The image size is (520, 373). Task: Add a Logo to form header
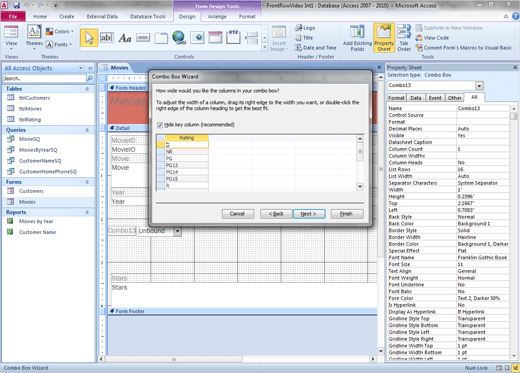(x=305, y=28)
